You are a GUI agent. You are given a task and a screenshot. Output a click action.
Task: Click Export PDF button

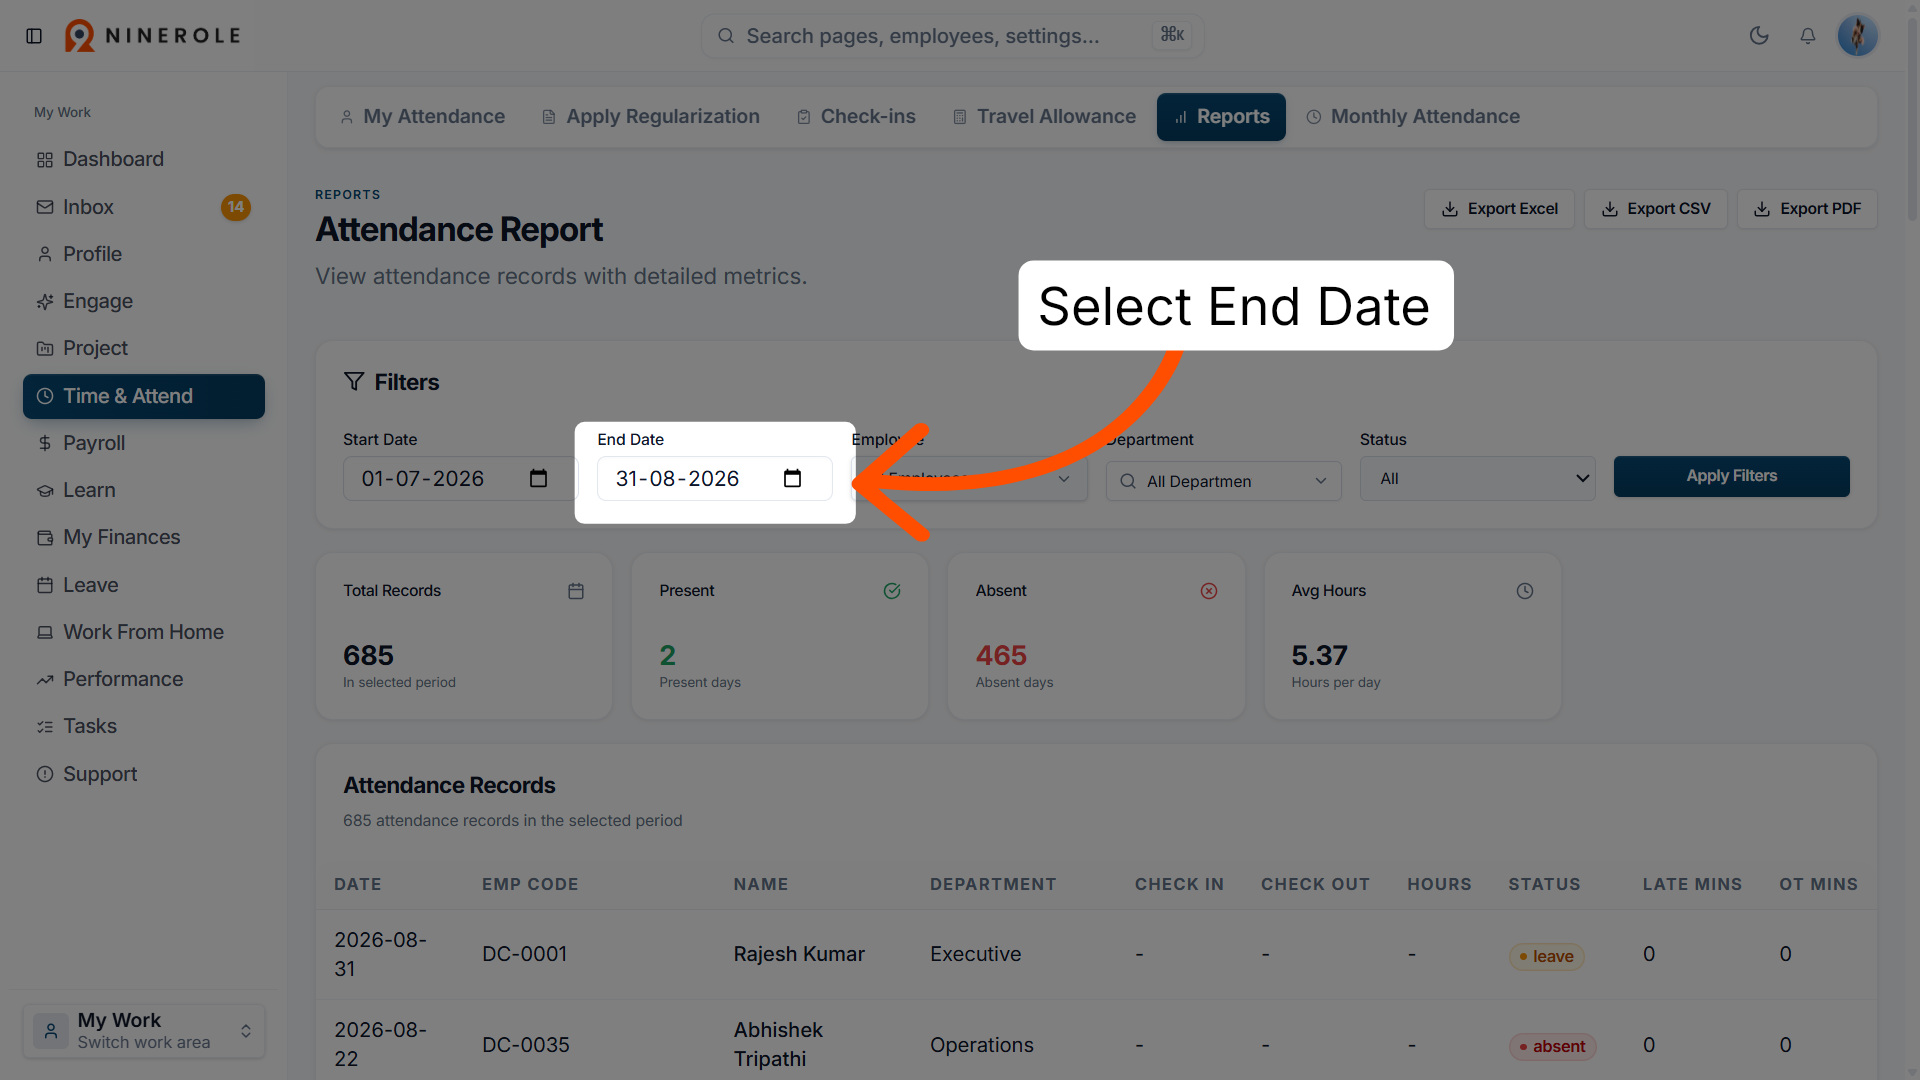coord(1807,209)
